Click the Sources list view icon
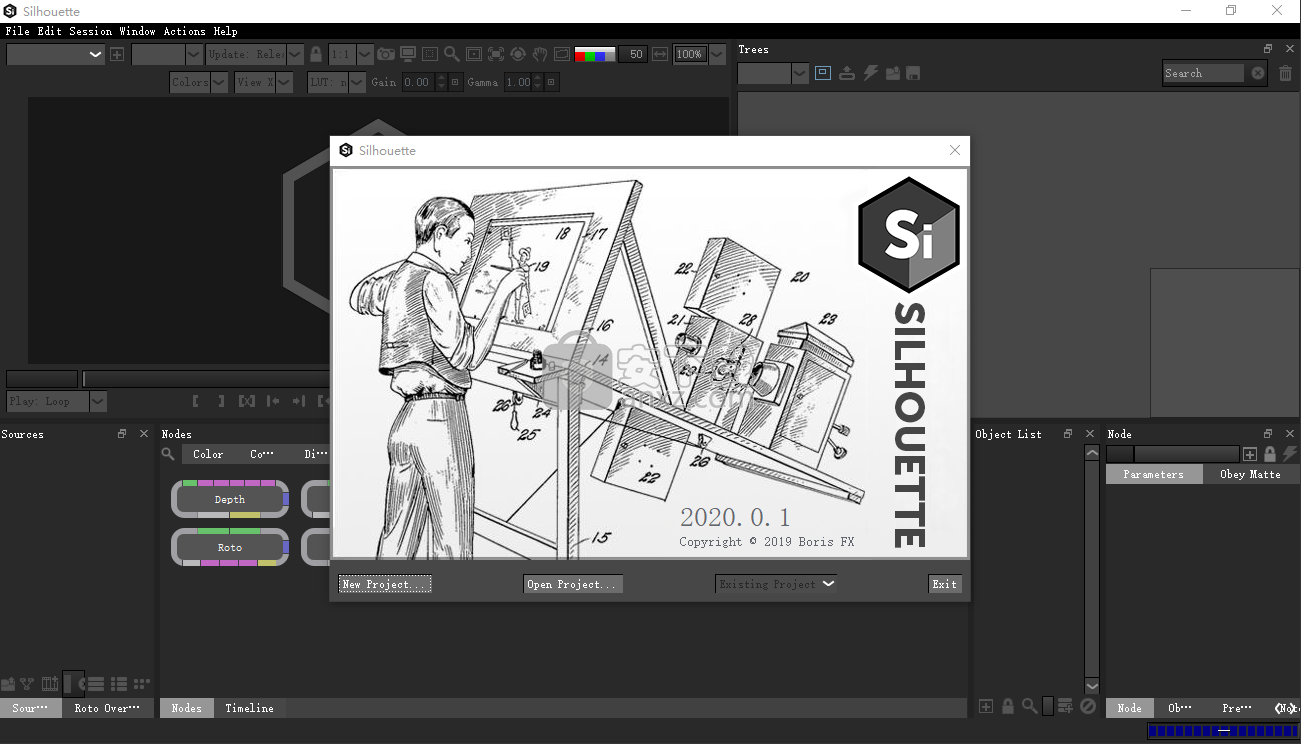This screenshot has height=744, width=1301. [x=96, y=684]
